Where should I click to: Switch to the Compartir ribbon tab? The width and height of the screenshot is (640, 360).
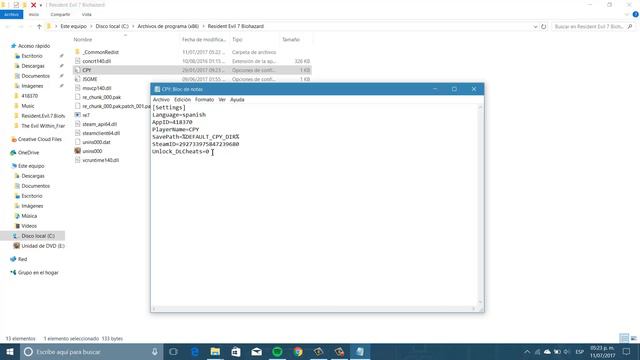pos(60,14)
